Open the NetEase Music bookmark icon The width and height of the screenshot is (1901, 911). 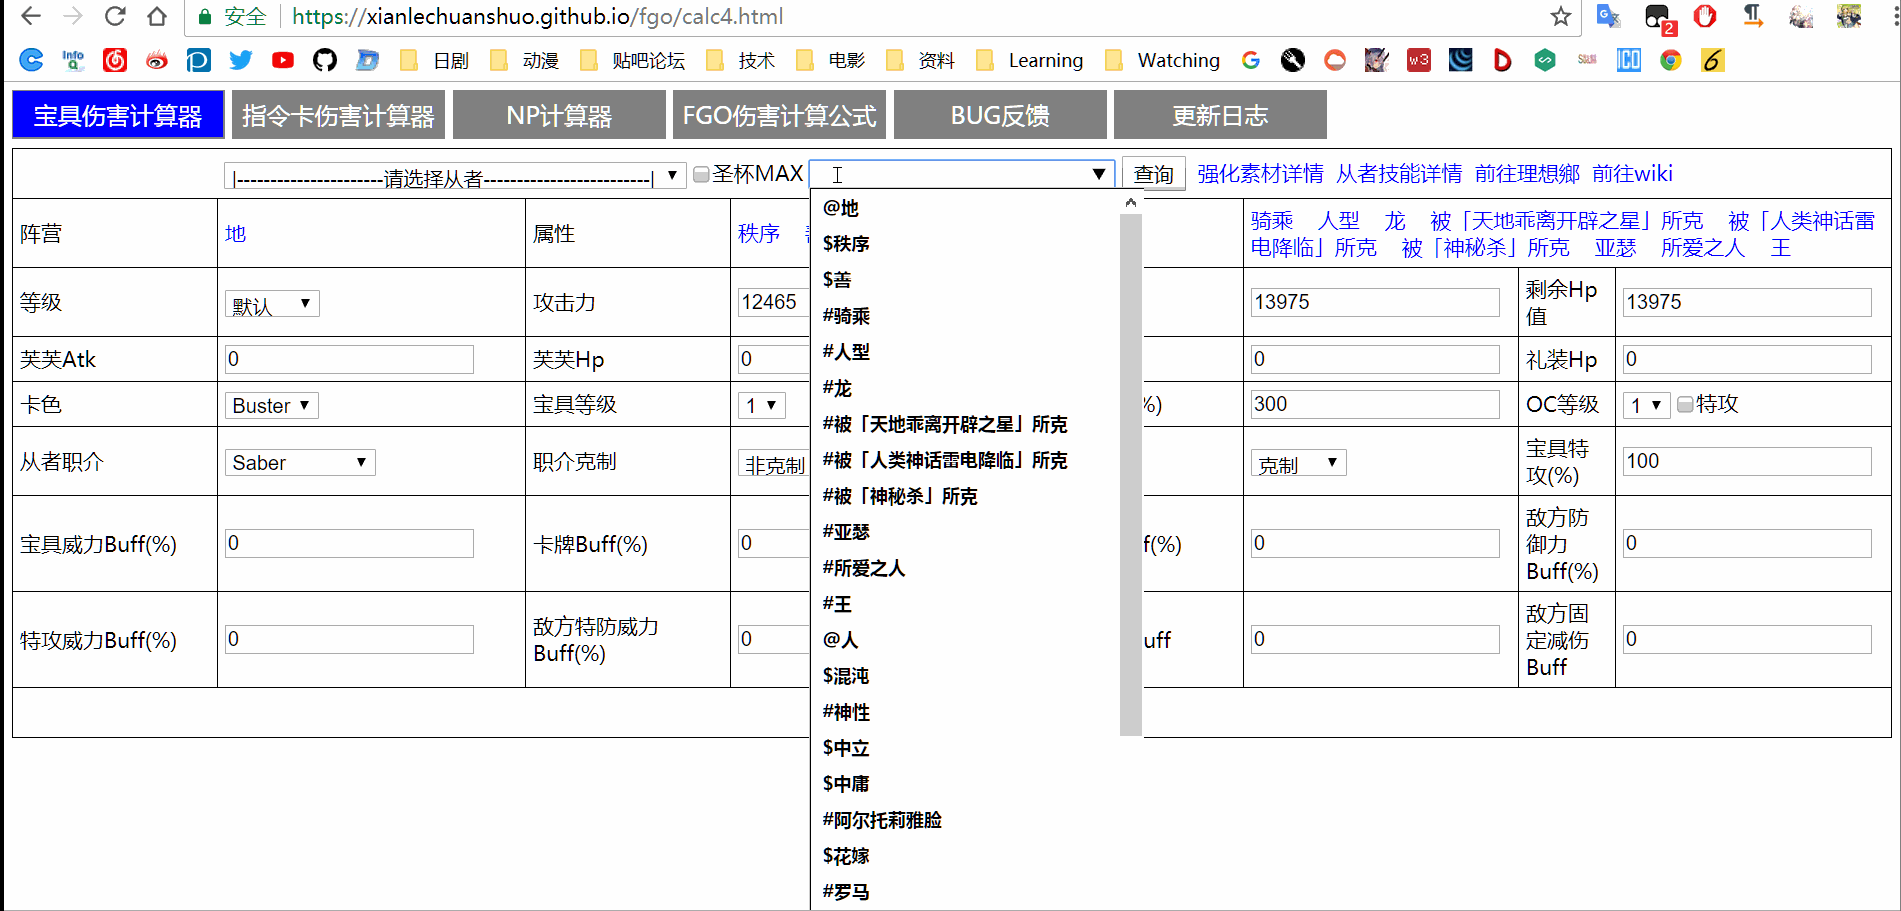click(115, 60)
